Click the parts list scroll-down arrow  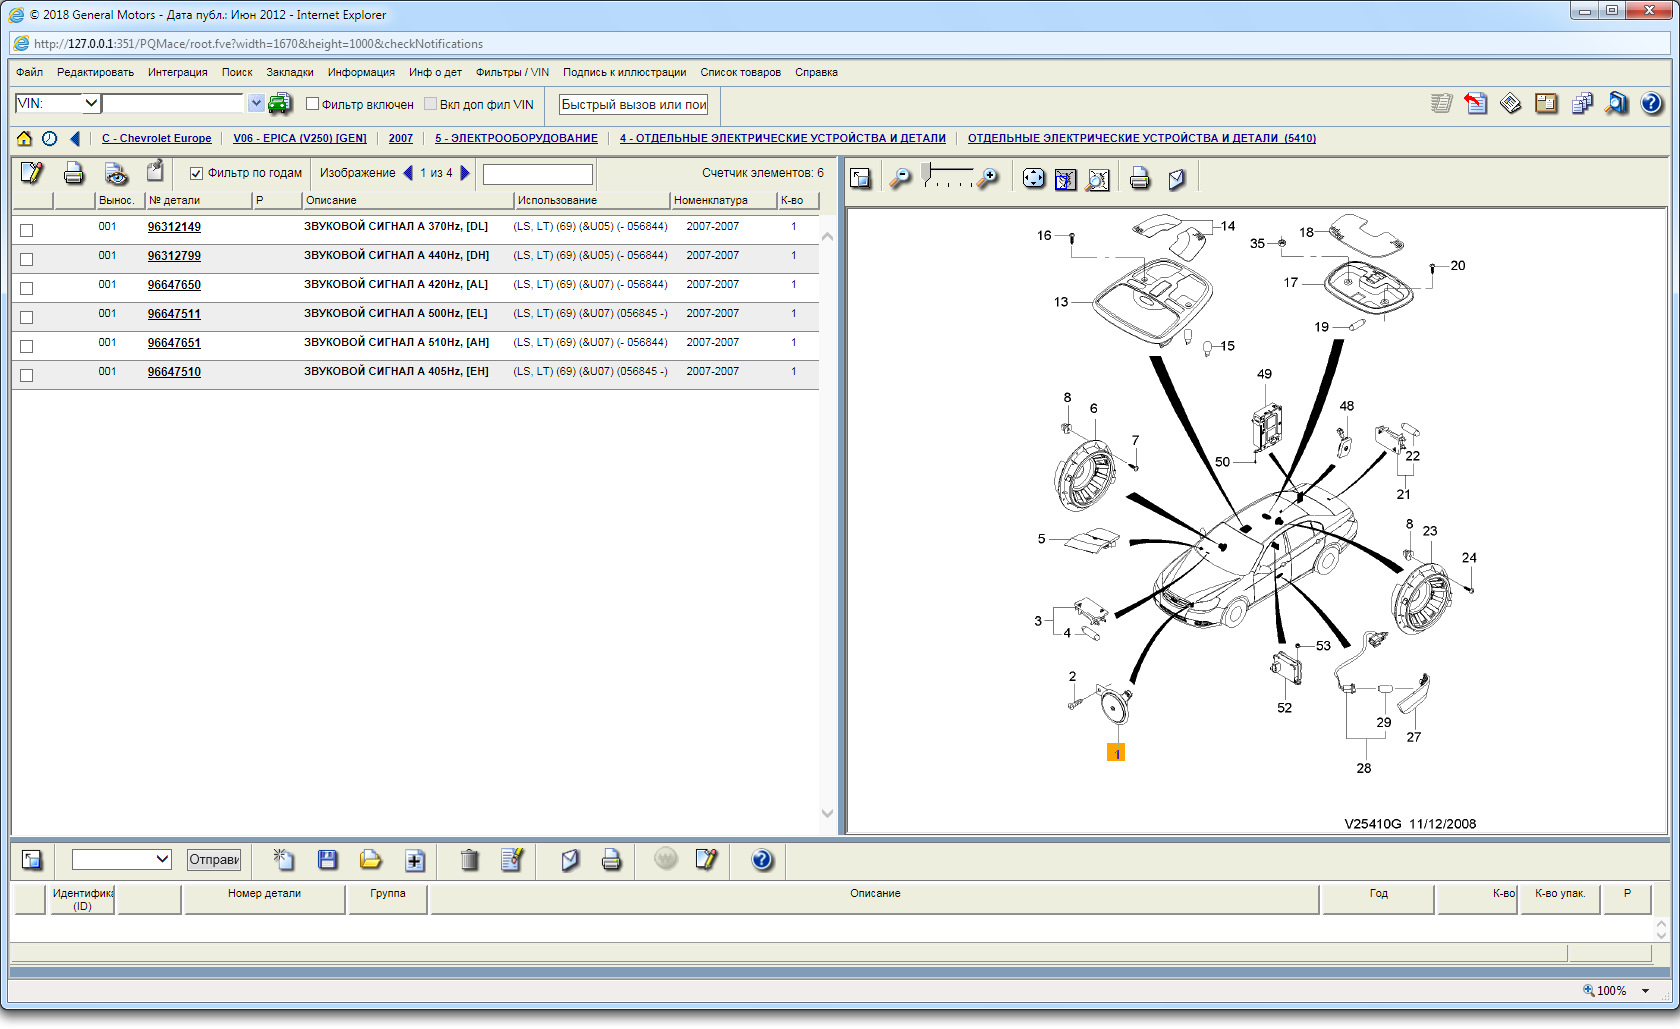point(827,813)
